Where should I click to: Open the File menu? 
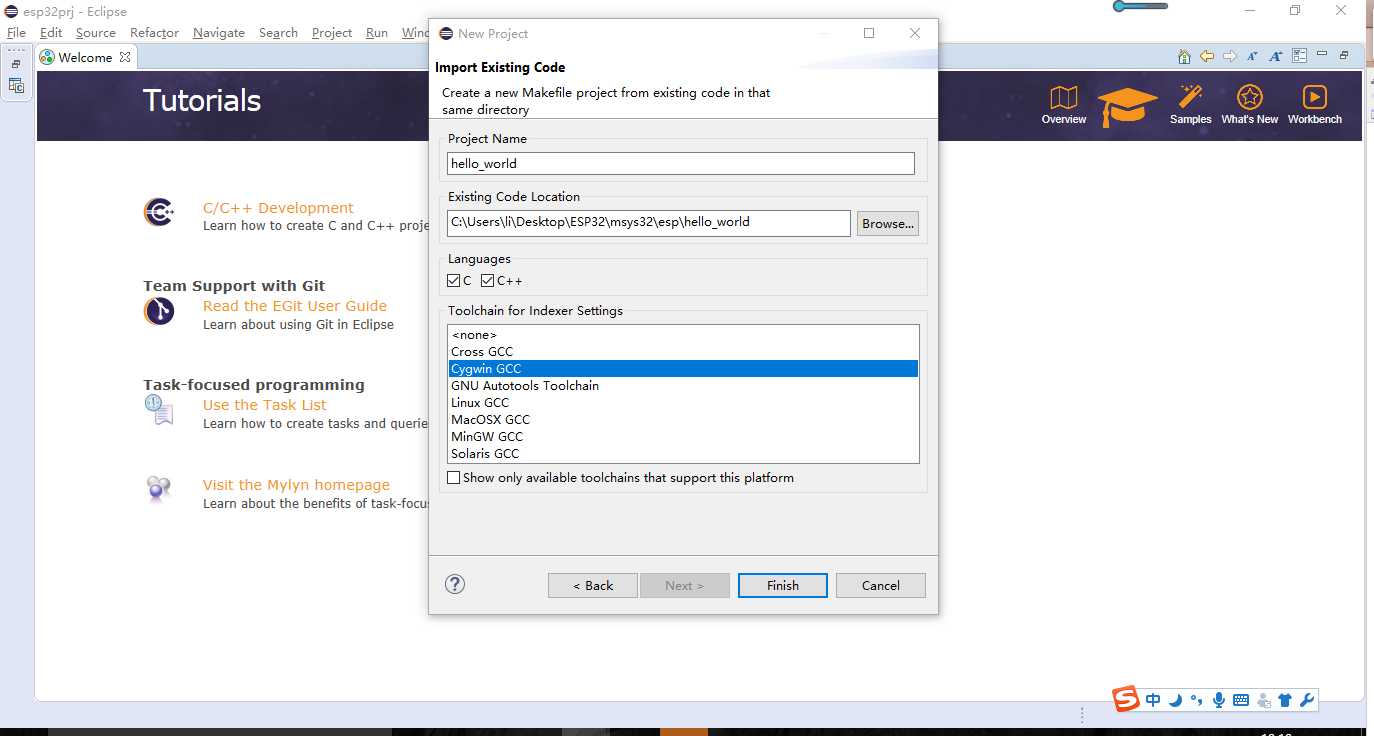17,32
